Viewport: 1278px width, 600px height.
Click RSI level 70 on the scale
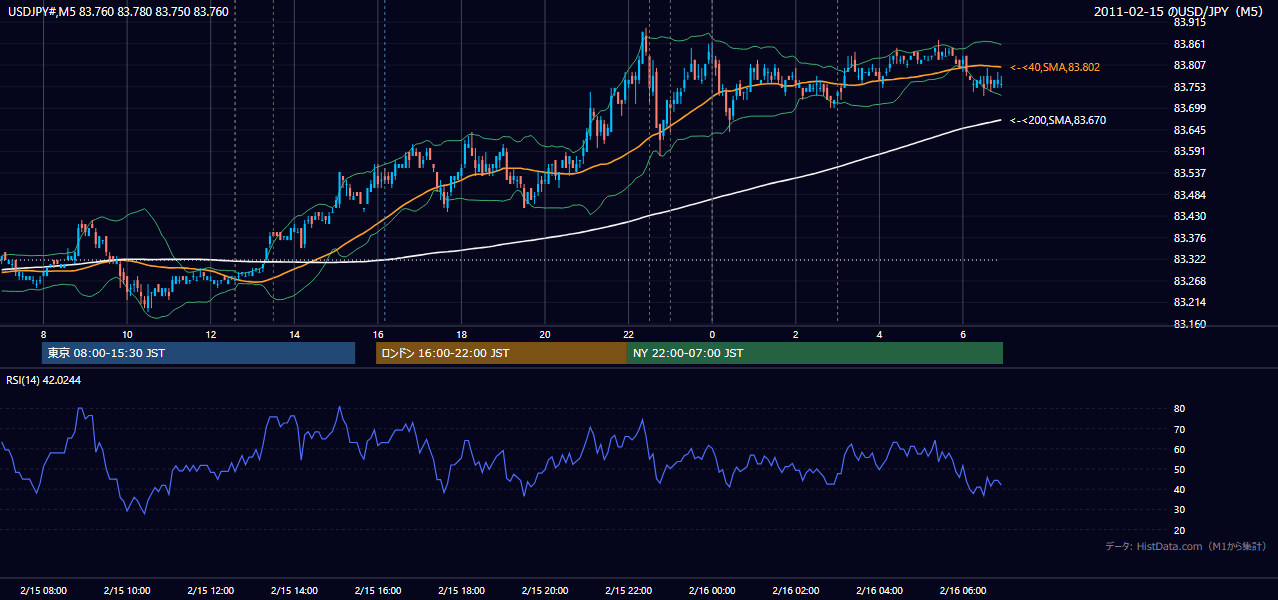[1179, 429]
